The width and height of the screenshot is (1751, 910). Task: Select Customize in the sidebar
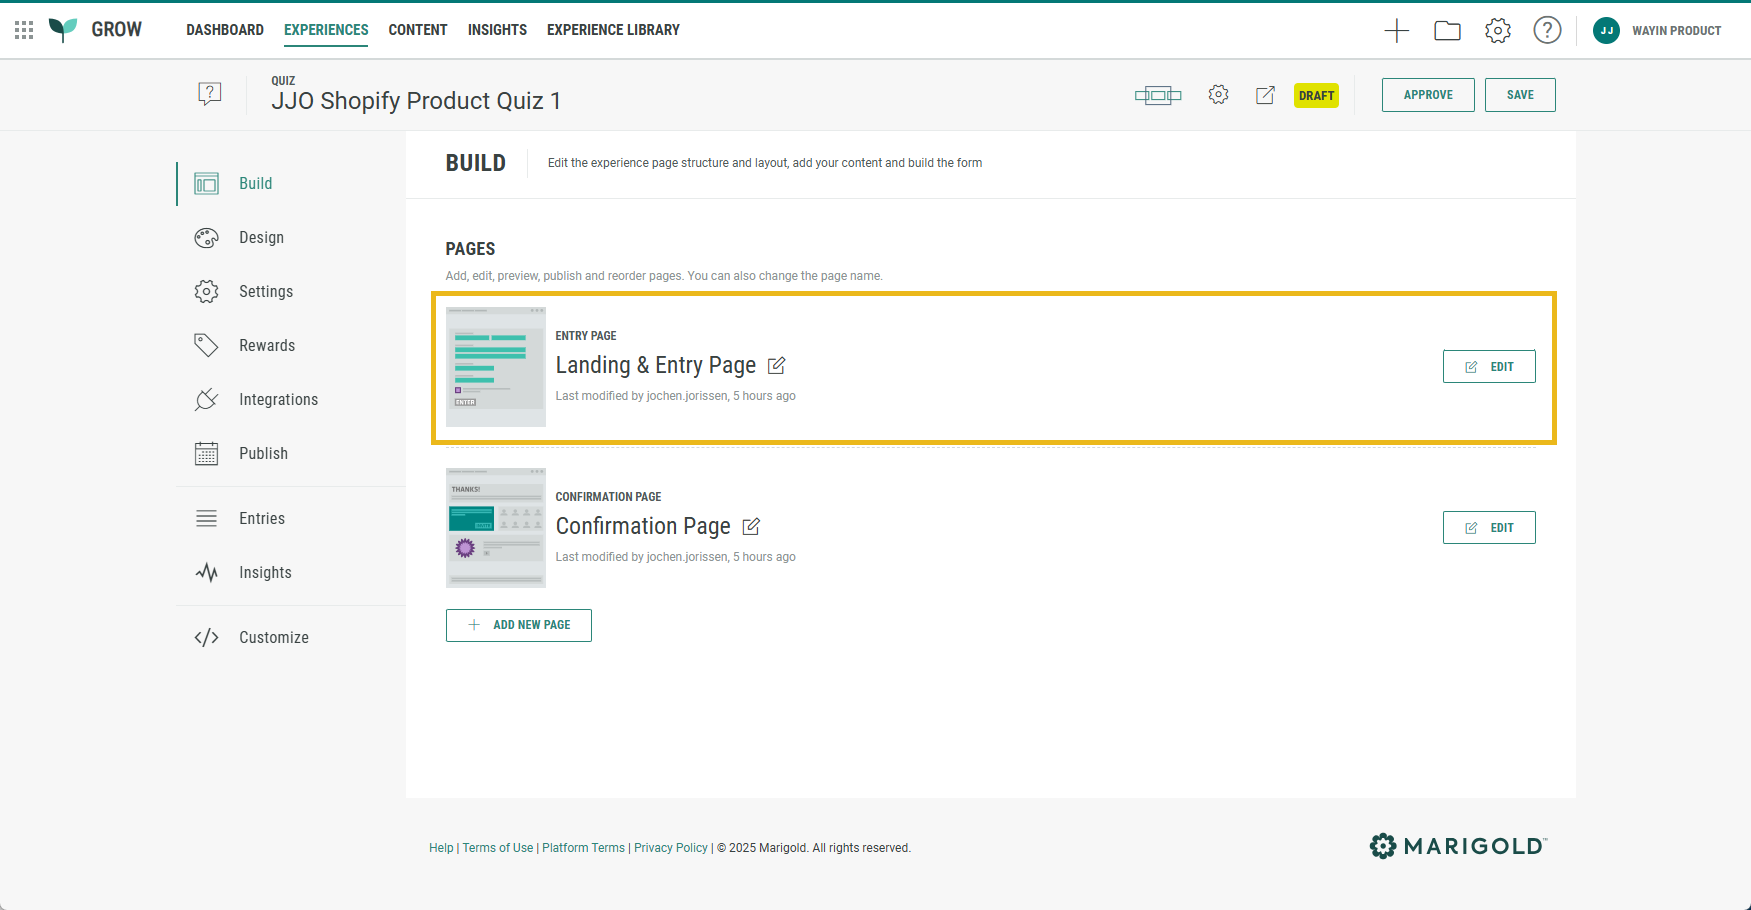coord(273,638)
